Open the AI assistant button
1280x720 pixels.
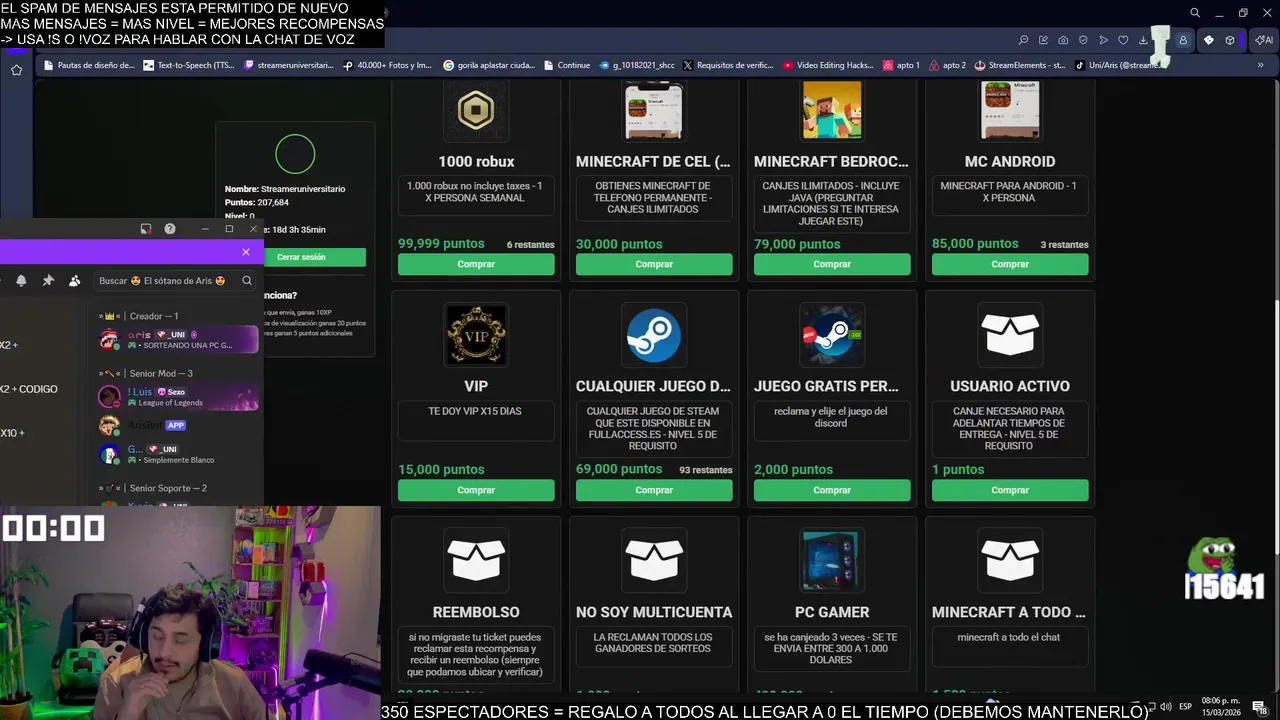pyautogui.click(x=1264, y=40)
